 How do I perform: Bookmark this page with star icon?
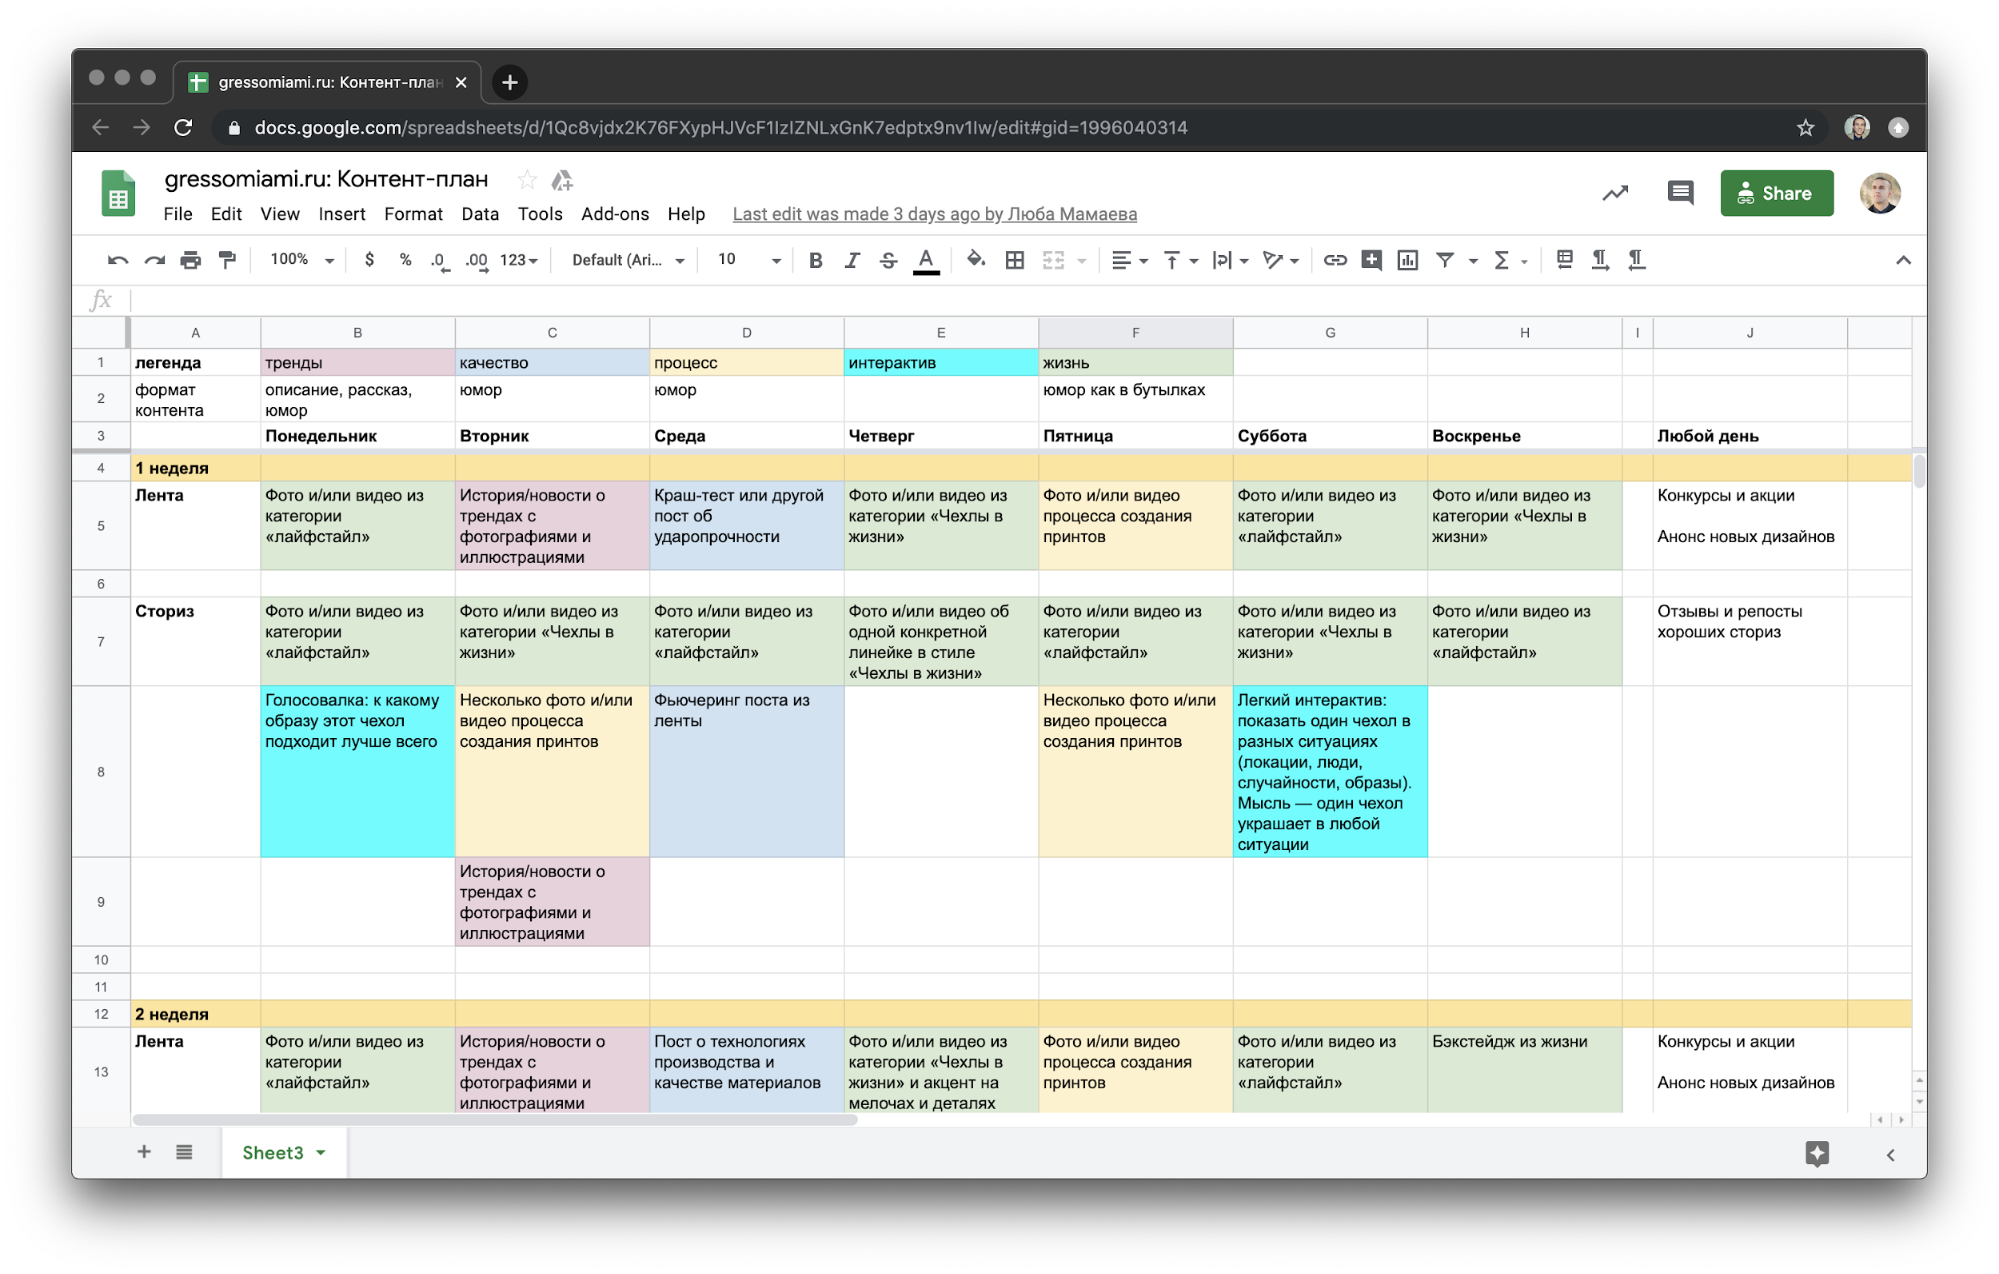click(x=1805, y=127)
